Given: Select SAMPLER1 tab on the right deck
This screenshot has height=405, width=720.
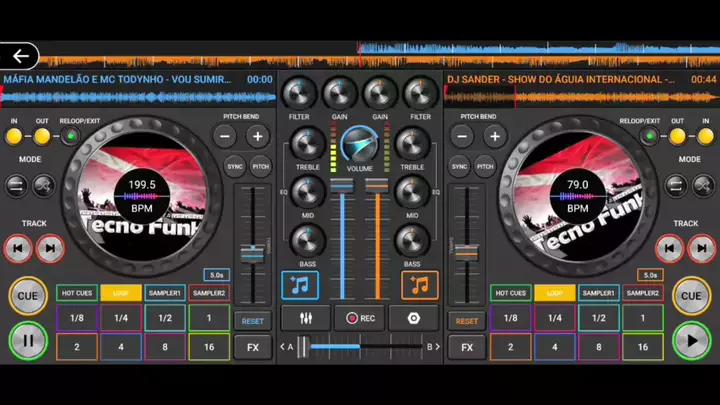Looking at the screenshot, I should click(x=599, y=293).
